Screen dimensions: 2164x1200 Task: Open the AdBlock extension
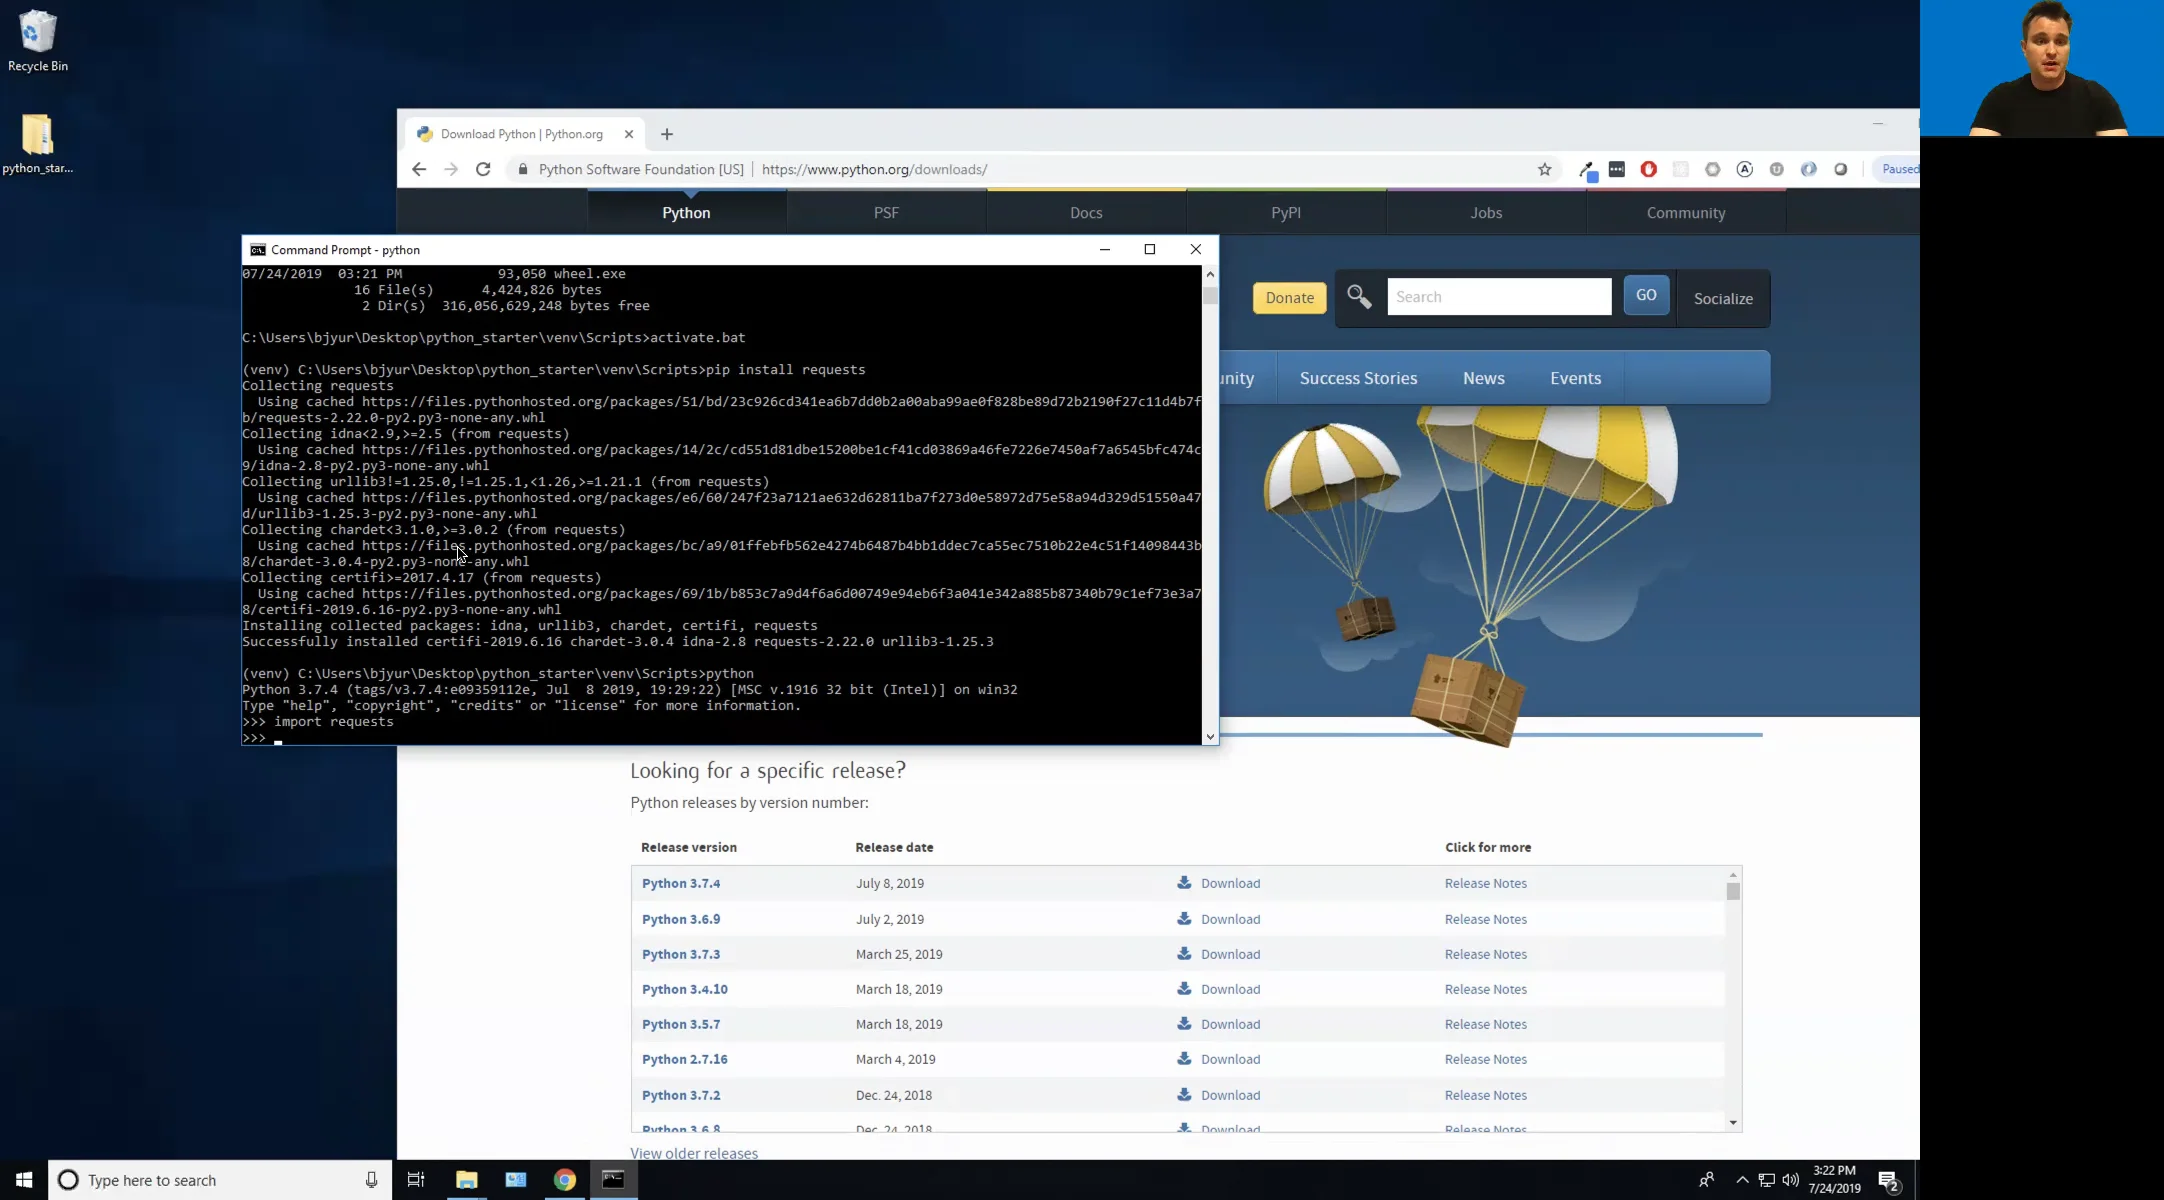pyautogui.click(x=1648, y=169)
